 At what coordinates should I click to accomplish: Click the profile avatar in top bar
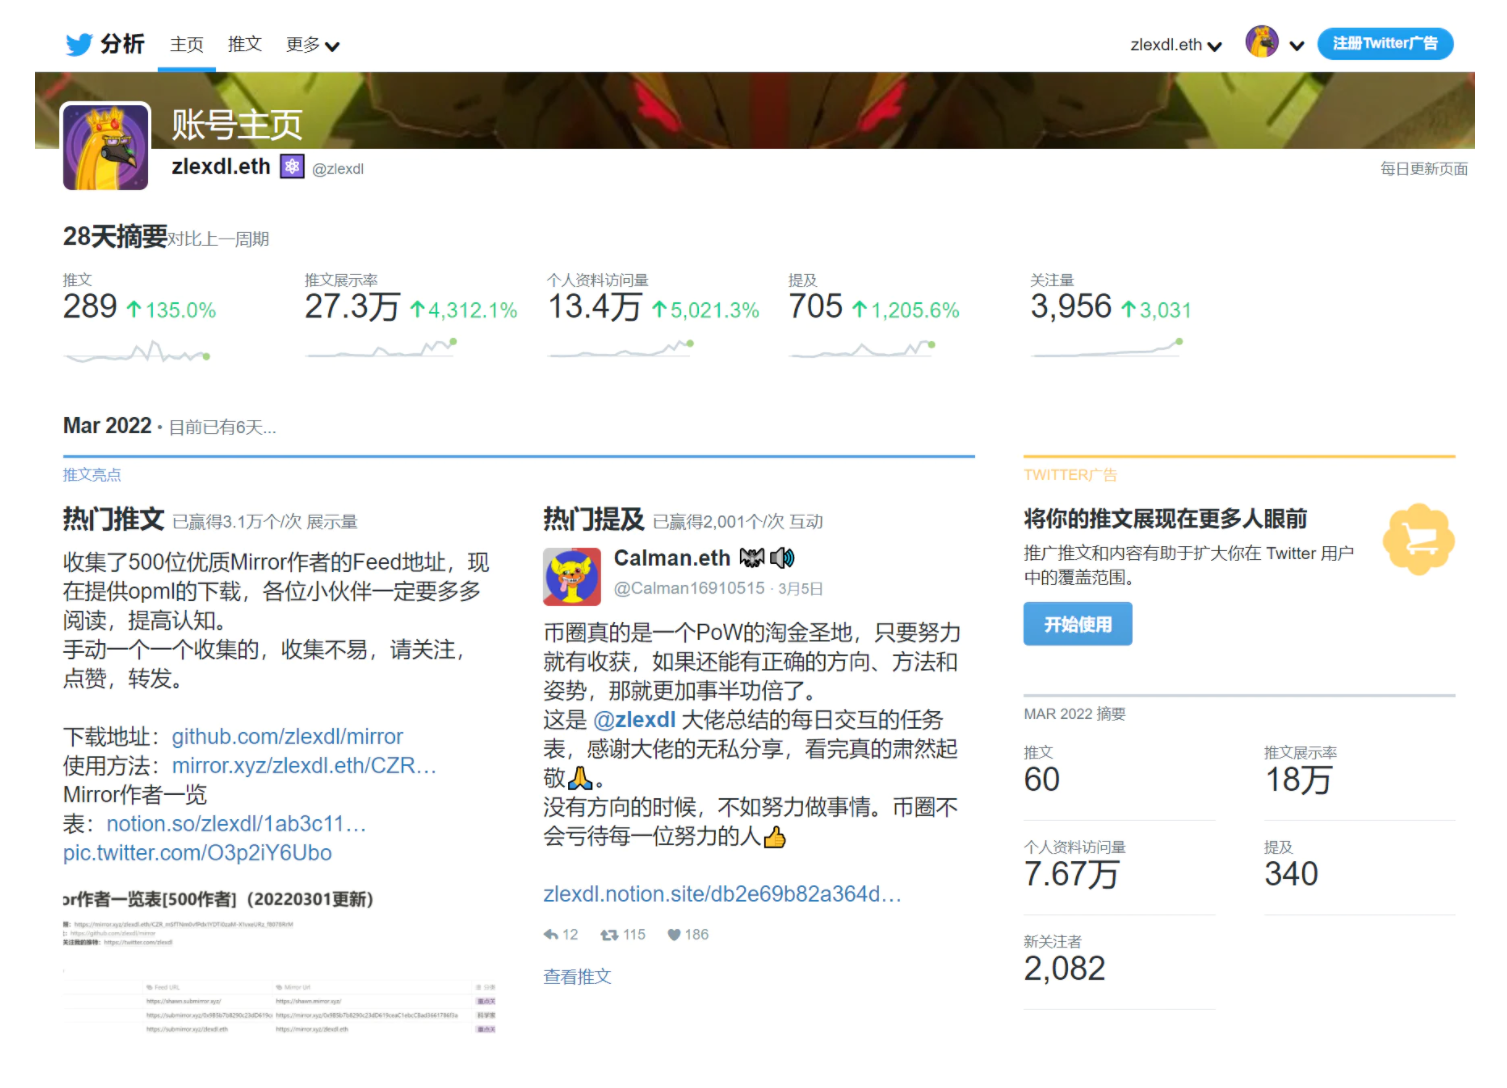(x=1262, y=42)
